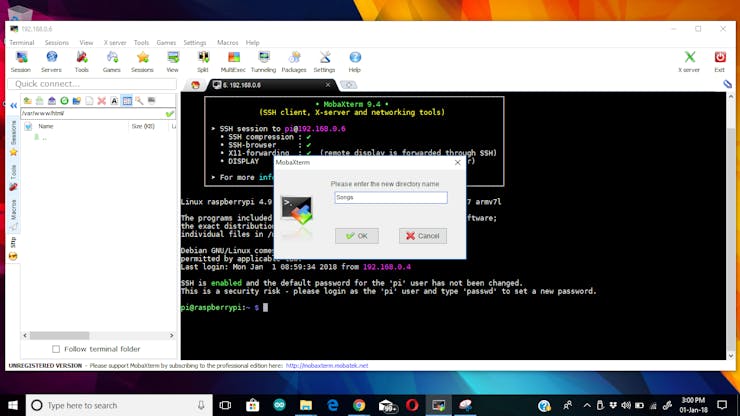Go to parent directory in SFTP toolbar
The width and height of the screenshot is (740, 416).
(27, 101)
